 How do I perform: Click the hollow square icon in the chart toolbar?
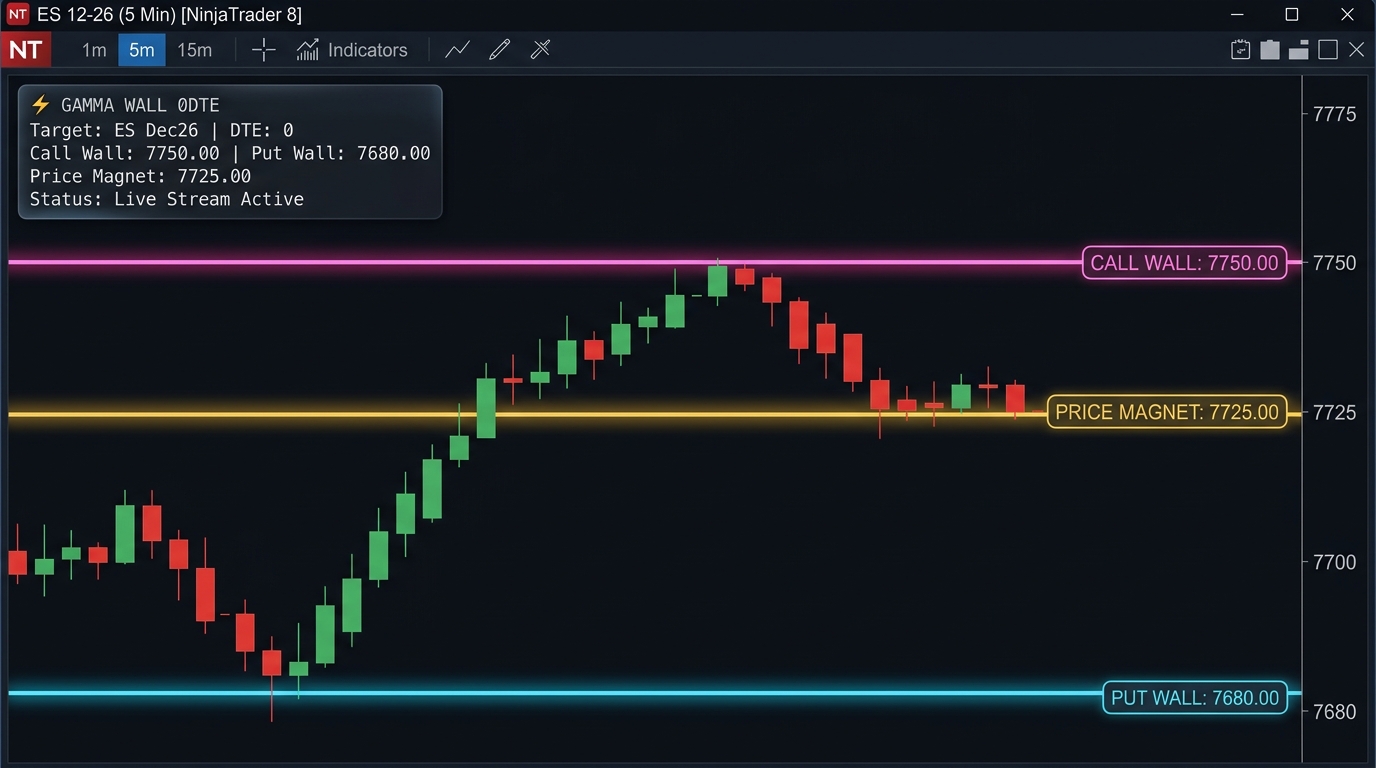1328,50
